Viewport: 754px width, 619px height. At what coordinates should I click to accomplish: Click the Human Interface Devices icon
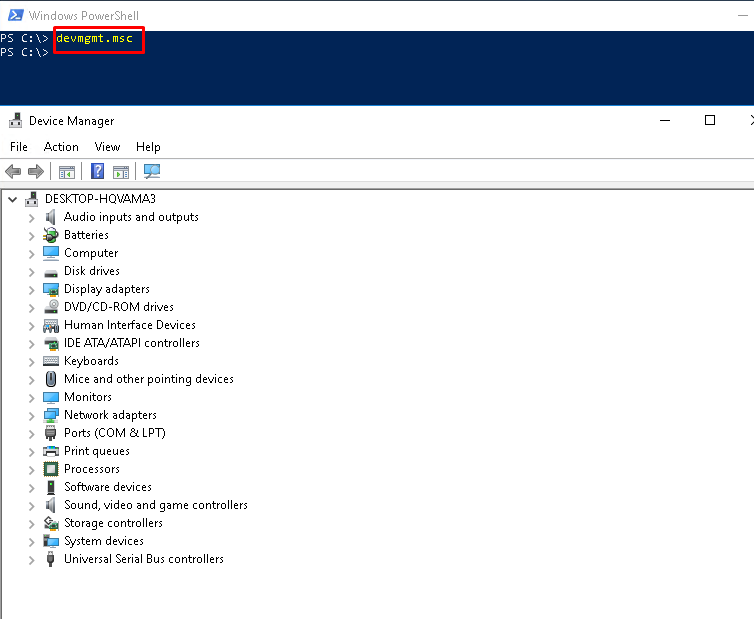(x=50, y=326)
